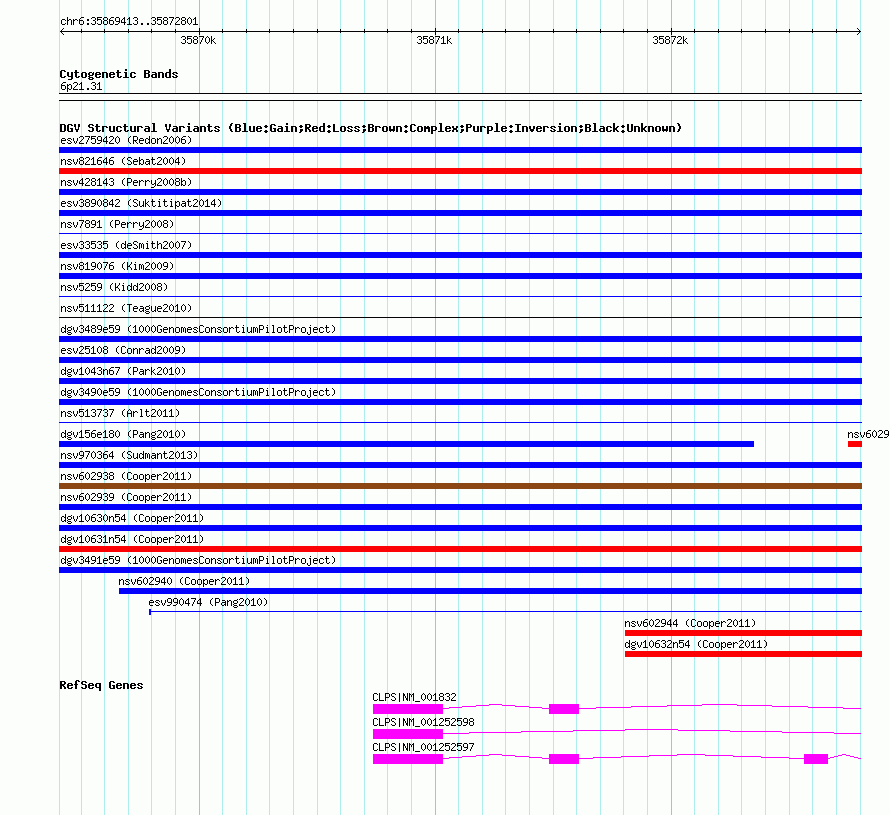Click dgv3490e59 1000Genomes variant label
The width and height of the screenshot is (890, 815).
[x=198, y=392]
